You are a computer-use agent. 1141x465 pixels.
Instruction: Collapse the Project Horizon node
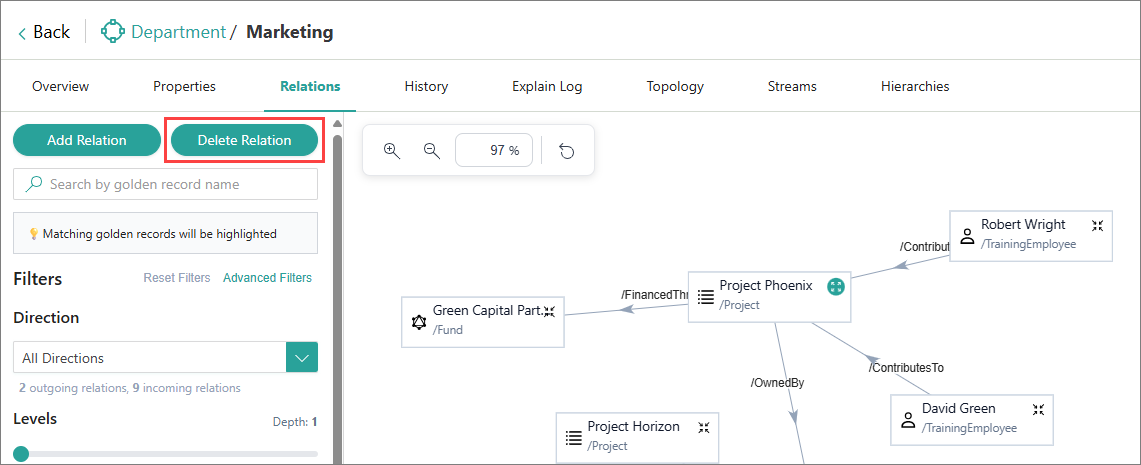[x=704, y=427]
